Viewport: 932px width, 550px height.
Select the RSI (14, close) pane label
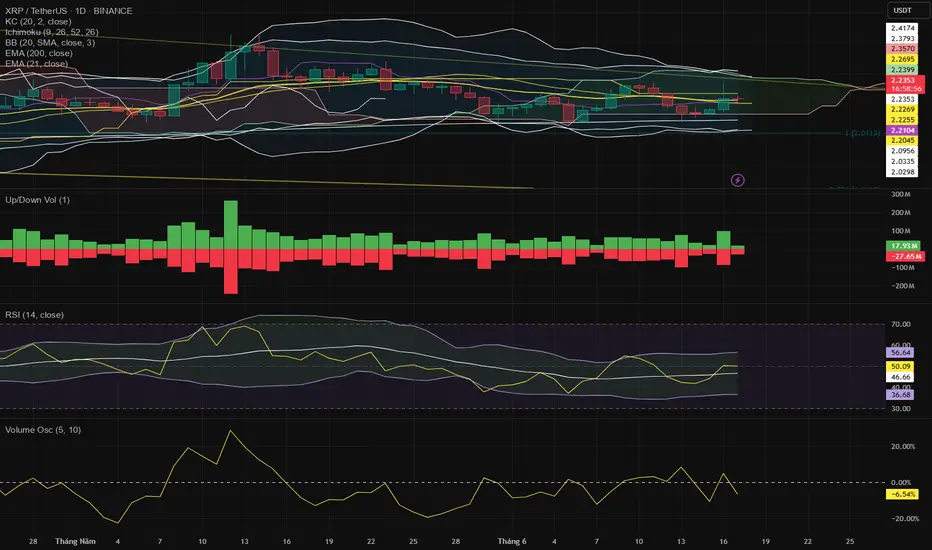tap(34, 315)
